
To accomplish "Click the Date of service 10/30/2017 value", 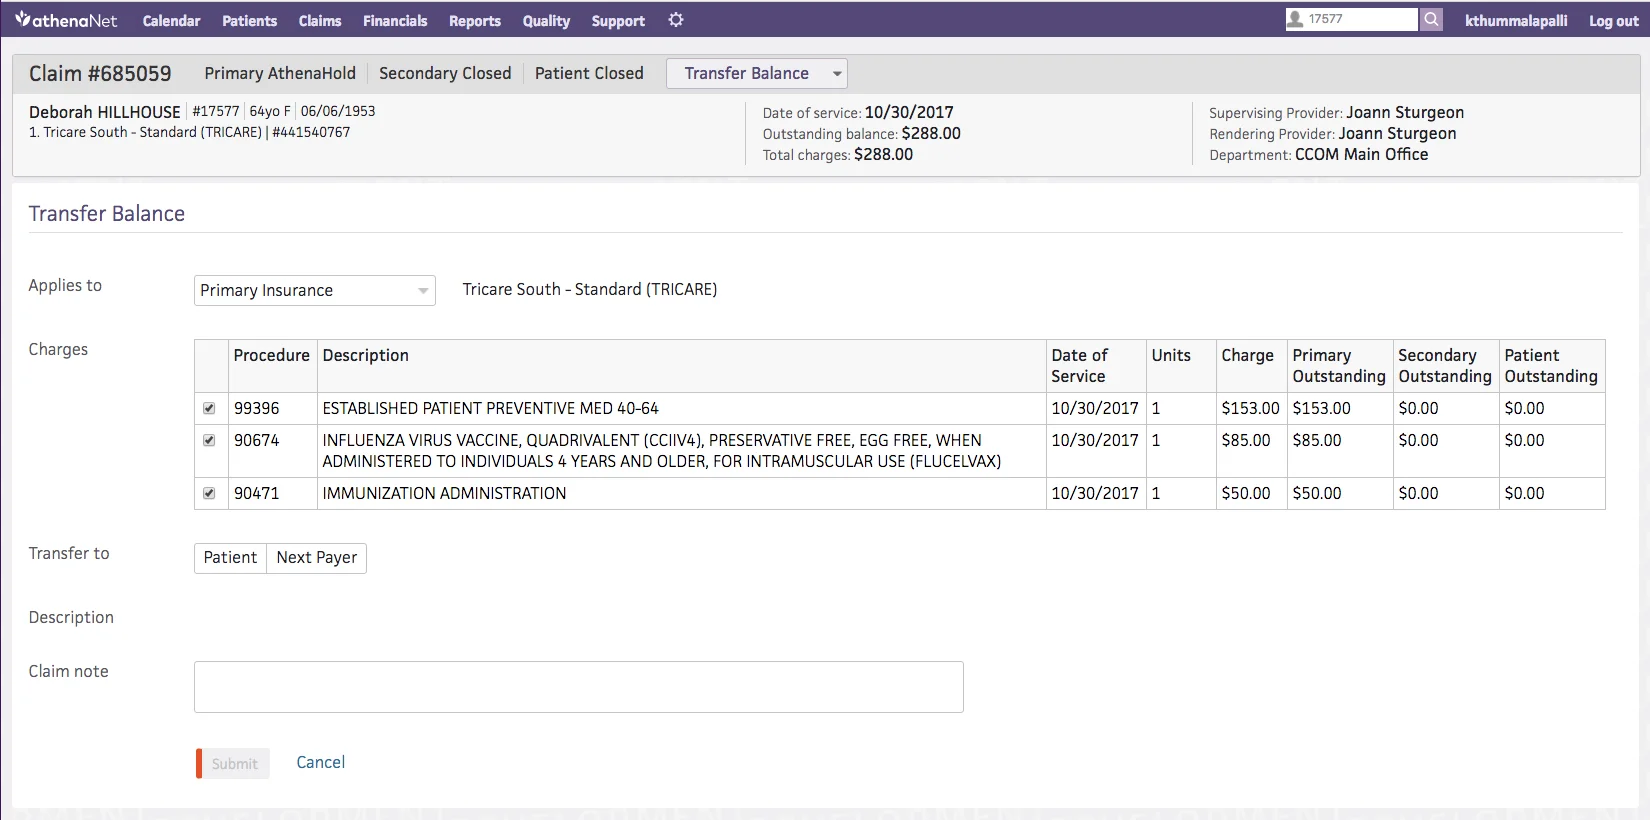I will (909, 112).
